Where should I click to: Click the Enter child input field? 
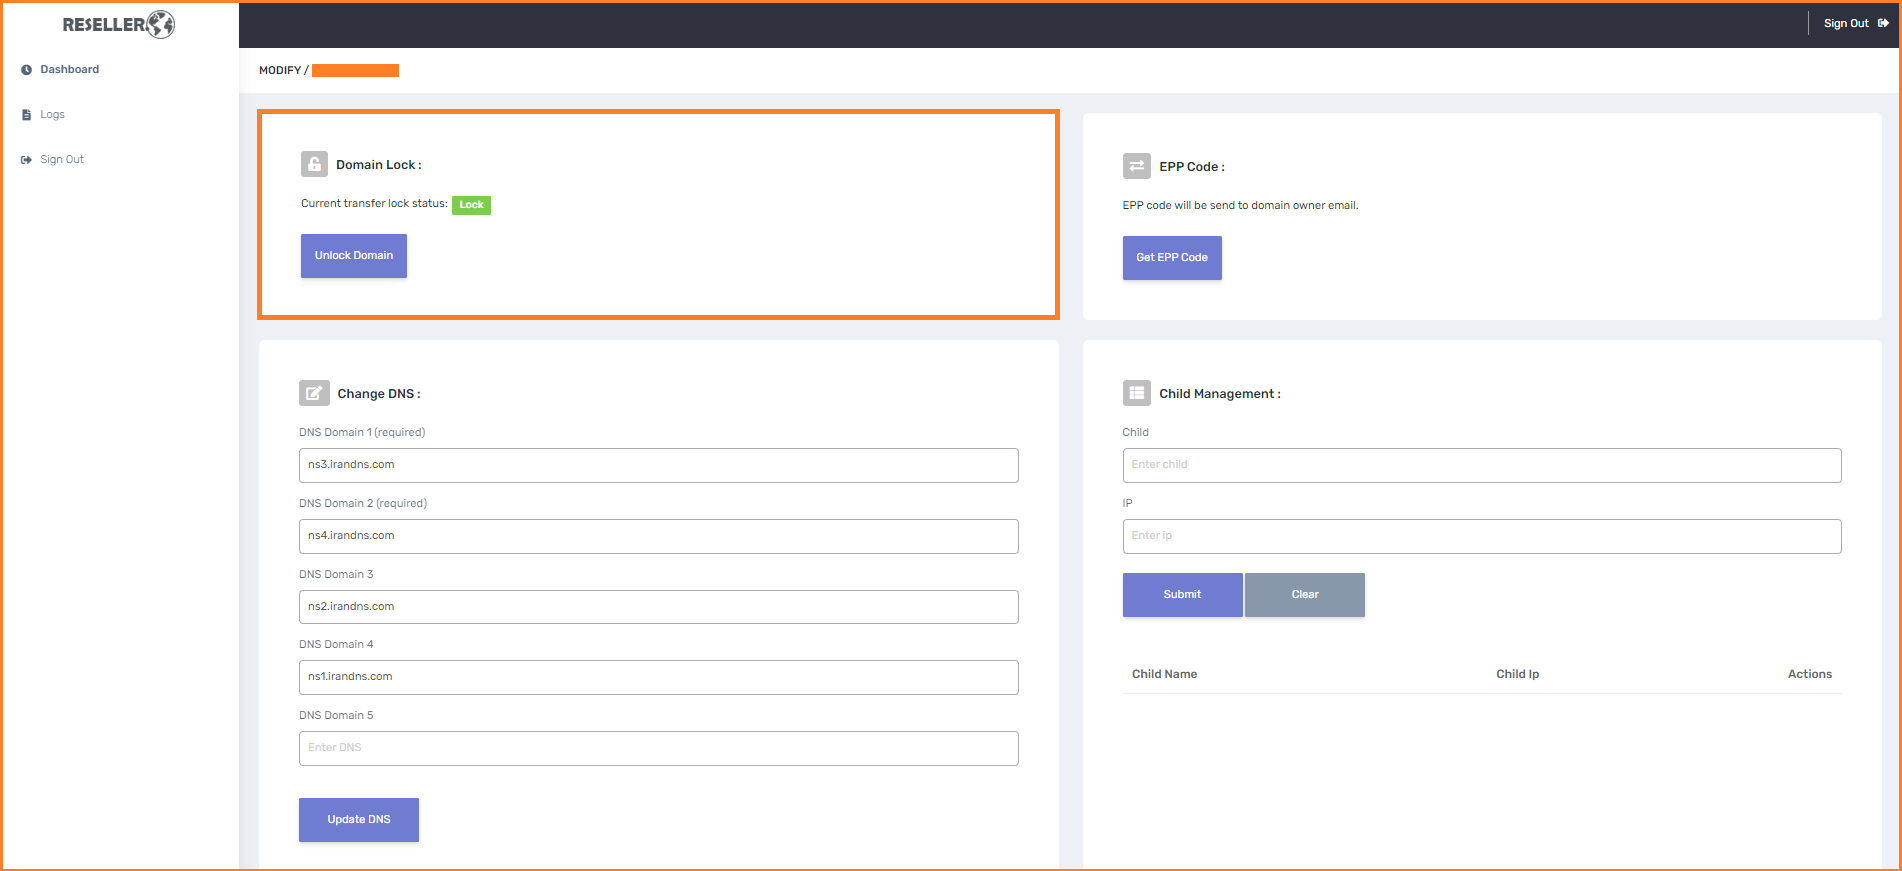click(1481, 465)
